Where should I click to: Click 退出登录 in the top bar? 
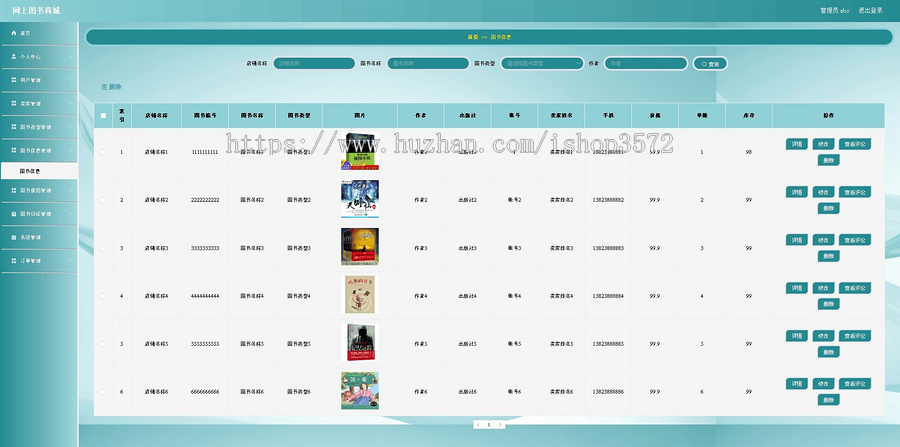pyautogui.click(x=870, y=10)
